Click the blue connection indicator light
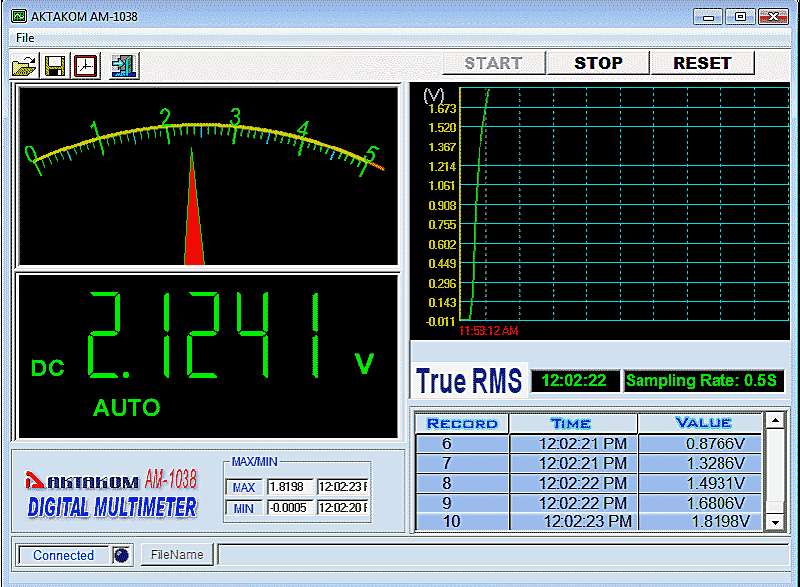This screenshot has height=587, width=800. pyautogui.click(x=121, y=554)
